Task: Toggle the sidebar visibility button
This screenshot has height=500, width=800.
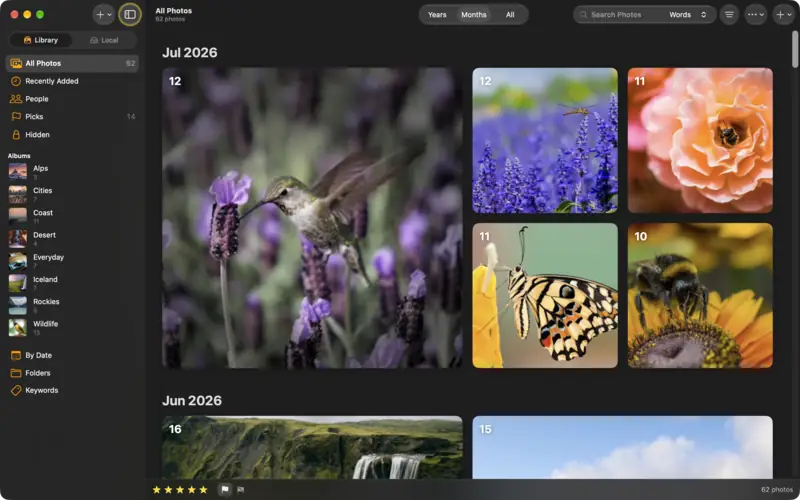Action: point(130,15)
